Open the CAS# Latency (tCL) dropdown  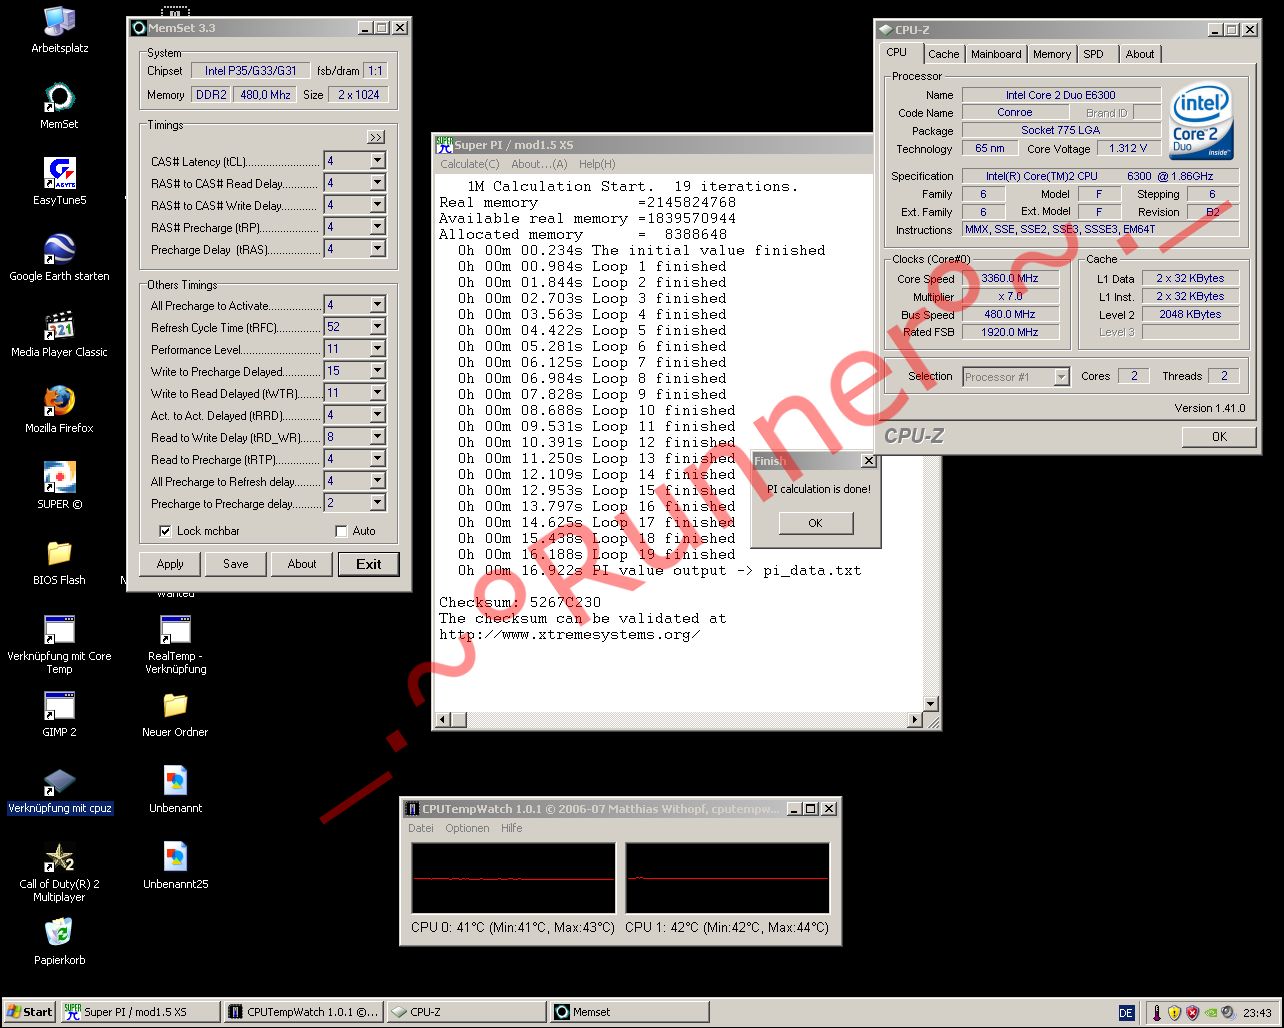(x=377, y=161)
